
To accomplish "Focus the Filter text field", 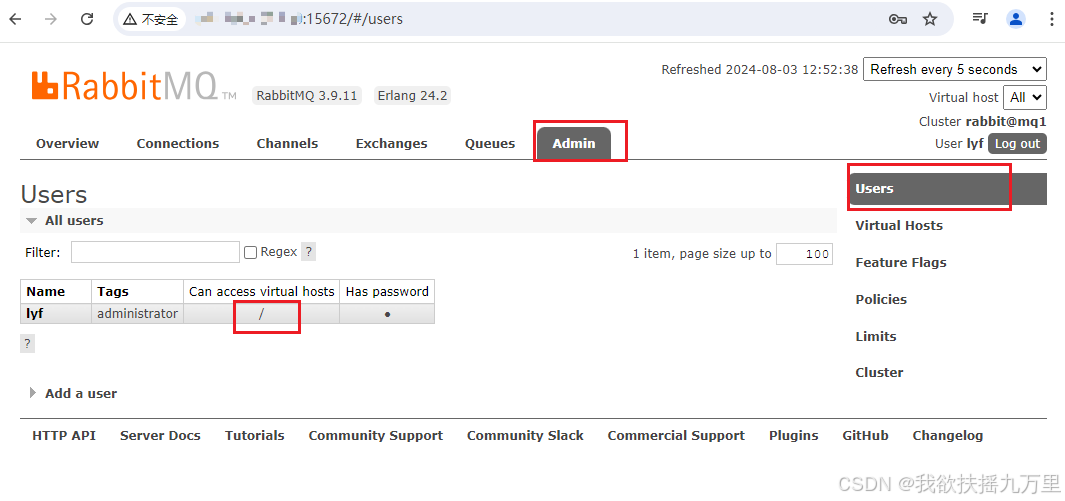I will pos(156,253).
